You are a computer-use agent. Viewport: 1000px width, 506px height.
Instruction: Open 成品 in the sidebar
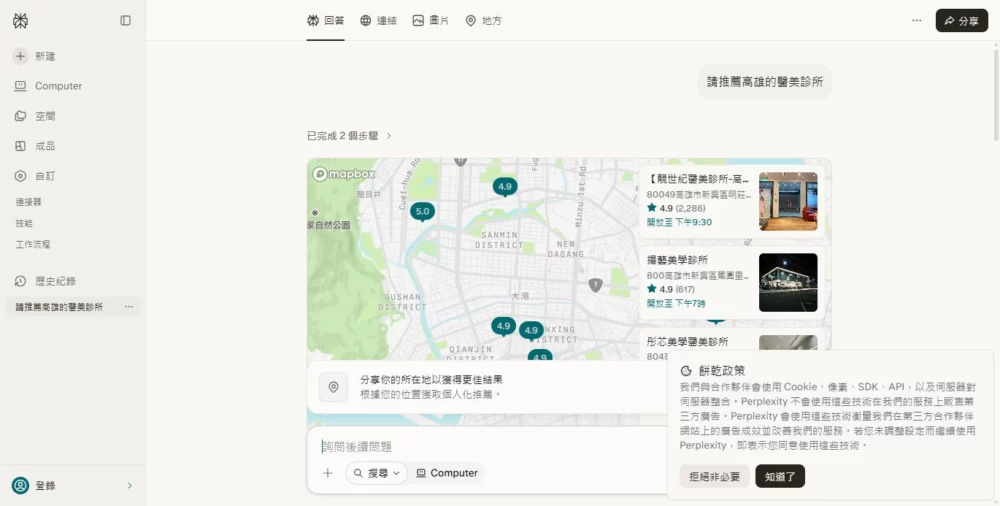tap(36, 146)
